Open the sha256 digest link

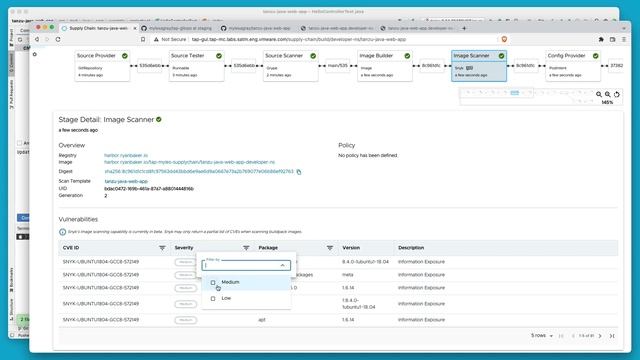pos(199,171)
